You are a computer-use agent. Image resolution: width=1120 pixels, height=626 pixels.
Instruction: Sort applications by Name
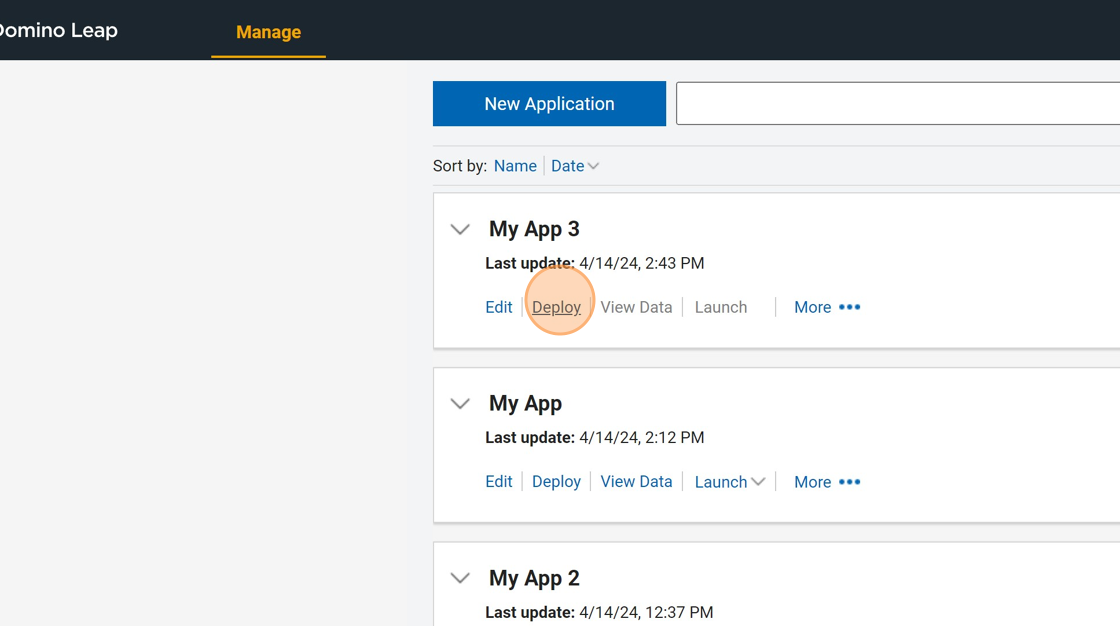tap(515, 166)
